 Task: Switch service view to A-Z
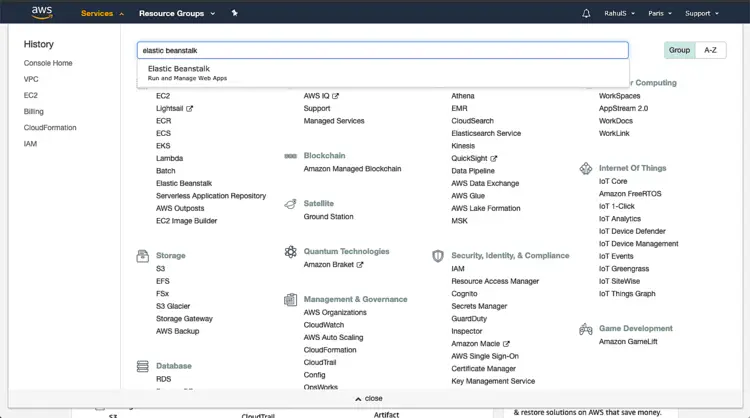pyautogui.click(x=710, y=50)
